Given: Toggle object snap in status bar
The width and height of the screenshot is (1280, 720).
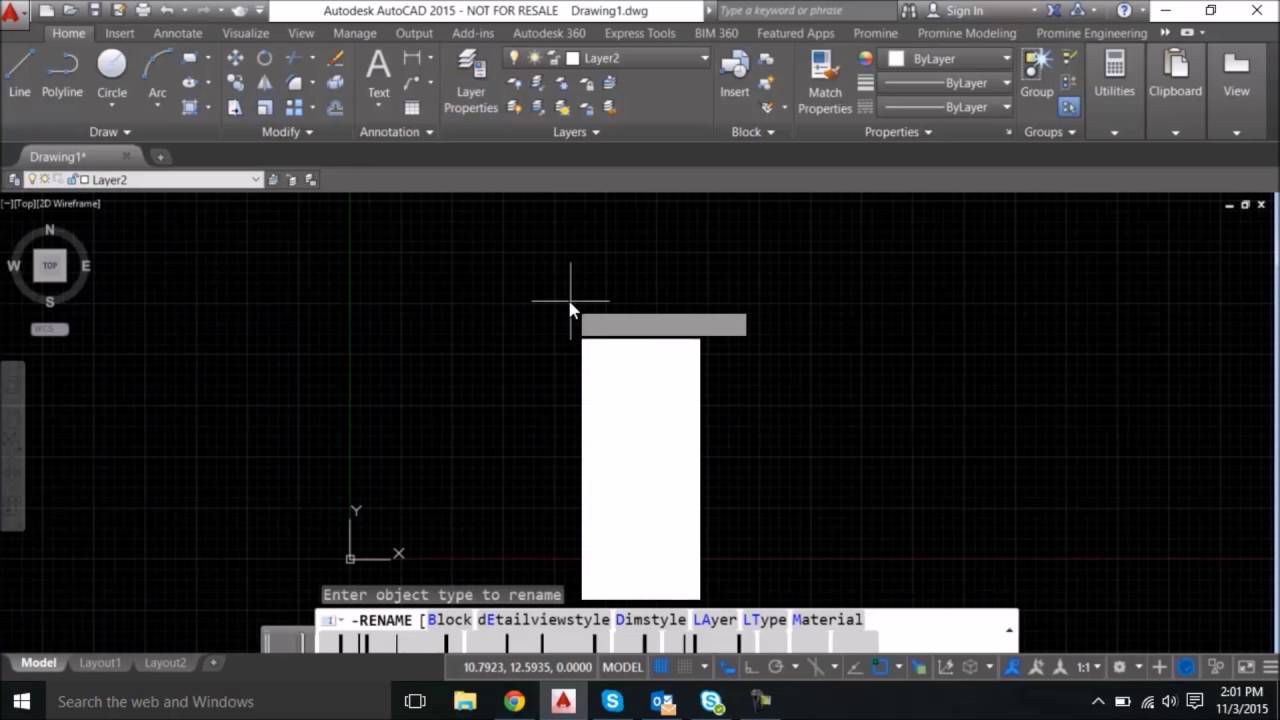Looking at the screenshot, I should pos(880,667).
